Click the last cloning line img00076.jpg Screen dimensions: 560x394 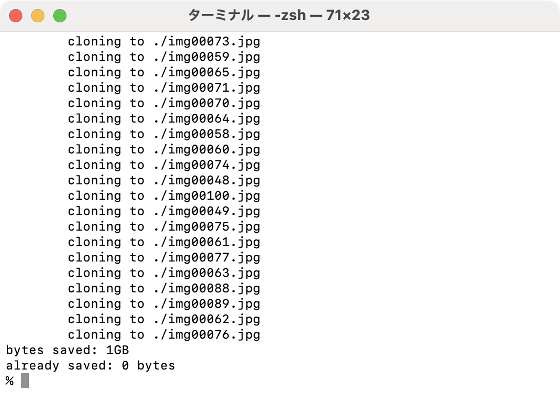(x=164, y=335)
